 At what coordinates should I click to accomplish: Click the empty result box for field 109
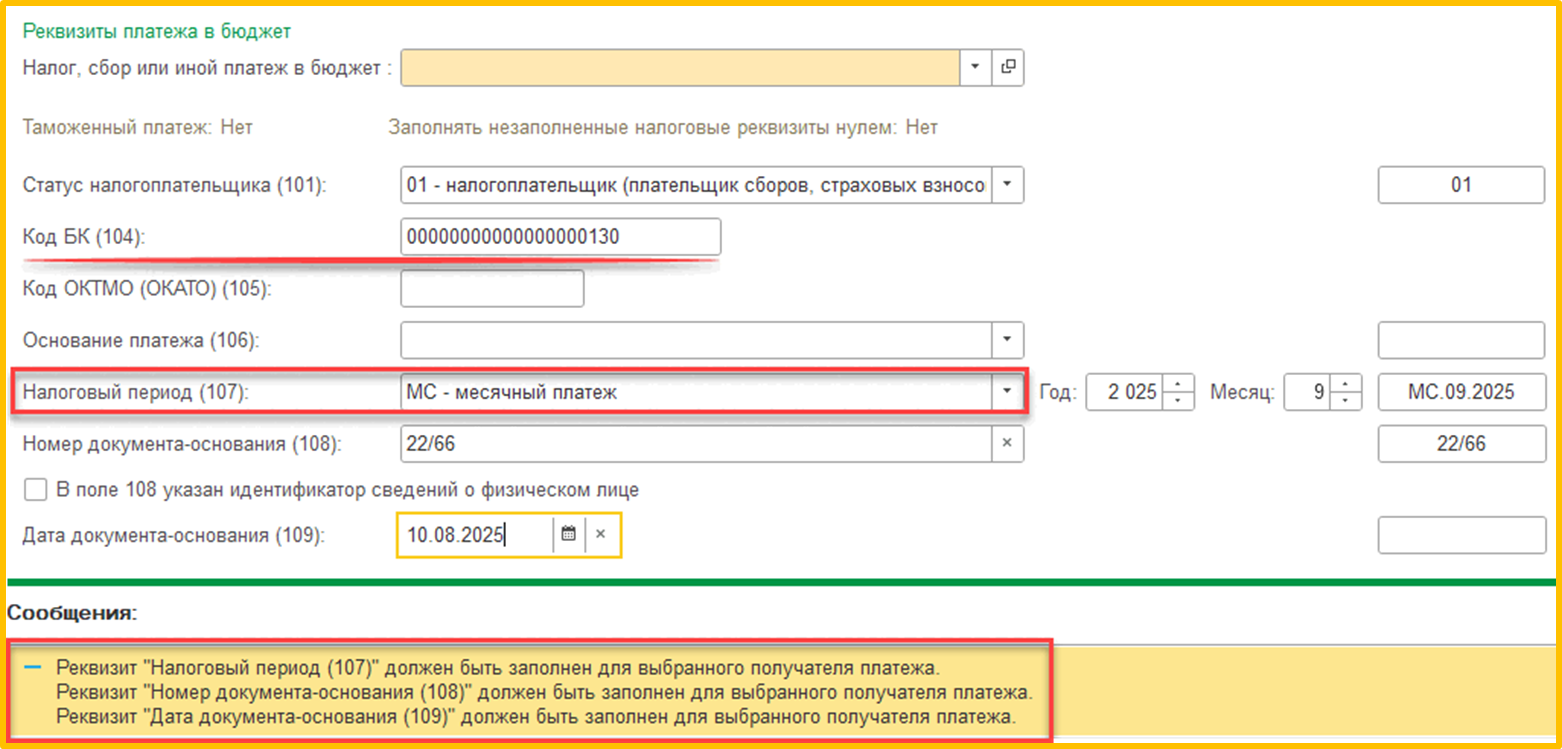point(1462,535)
